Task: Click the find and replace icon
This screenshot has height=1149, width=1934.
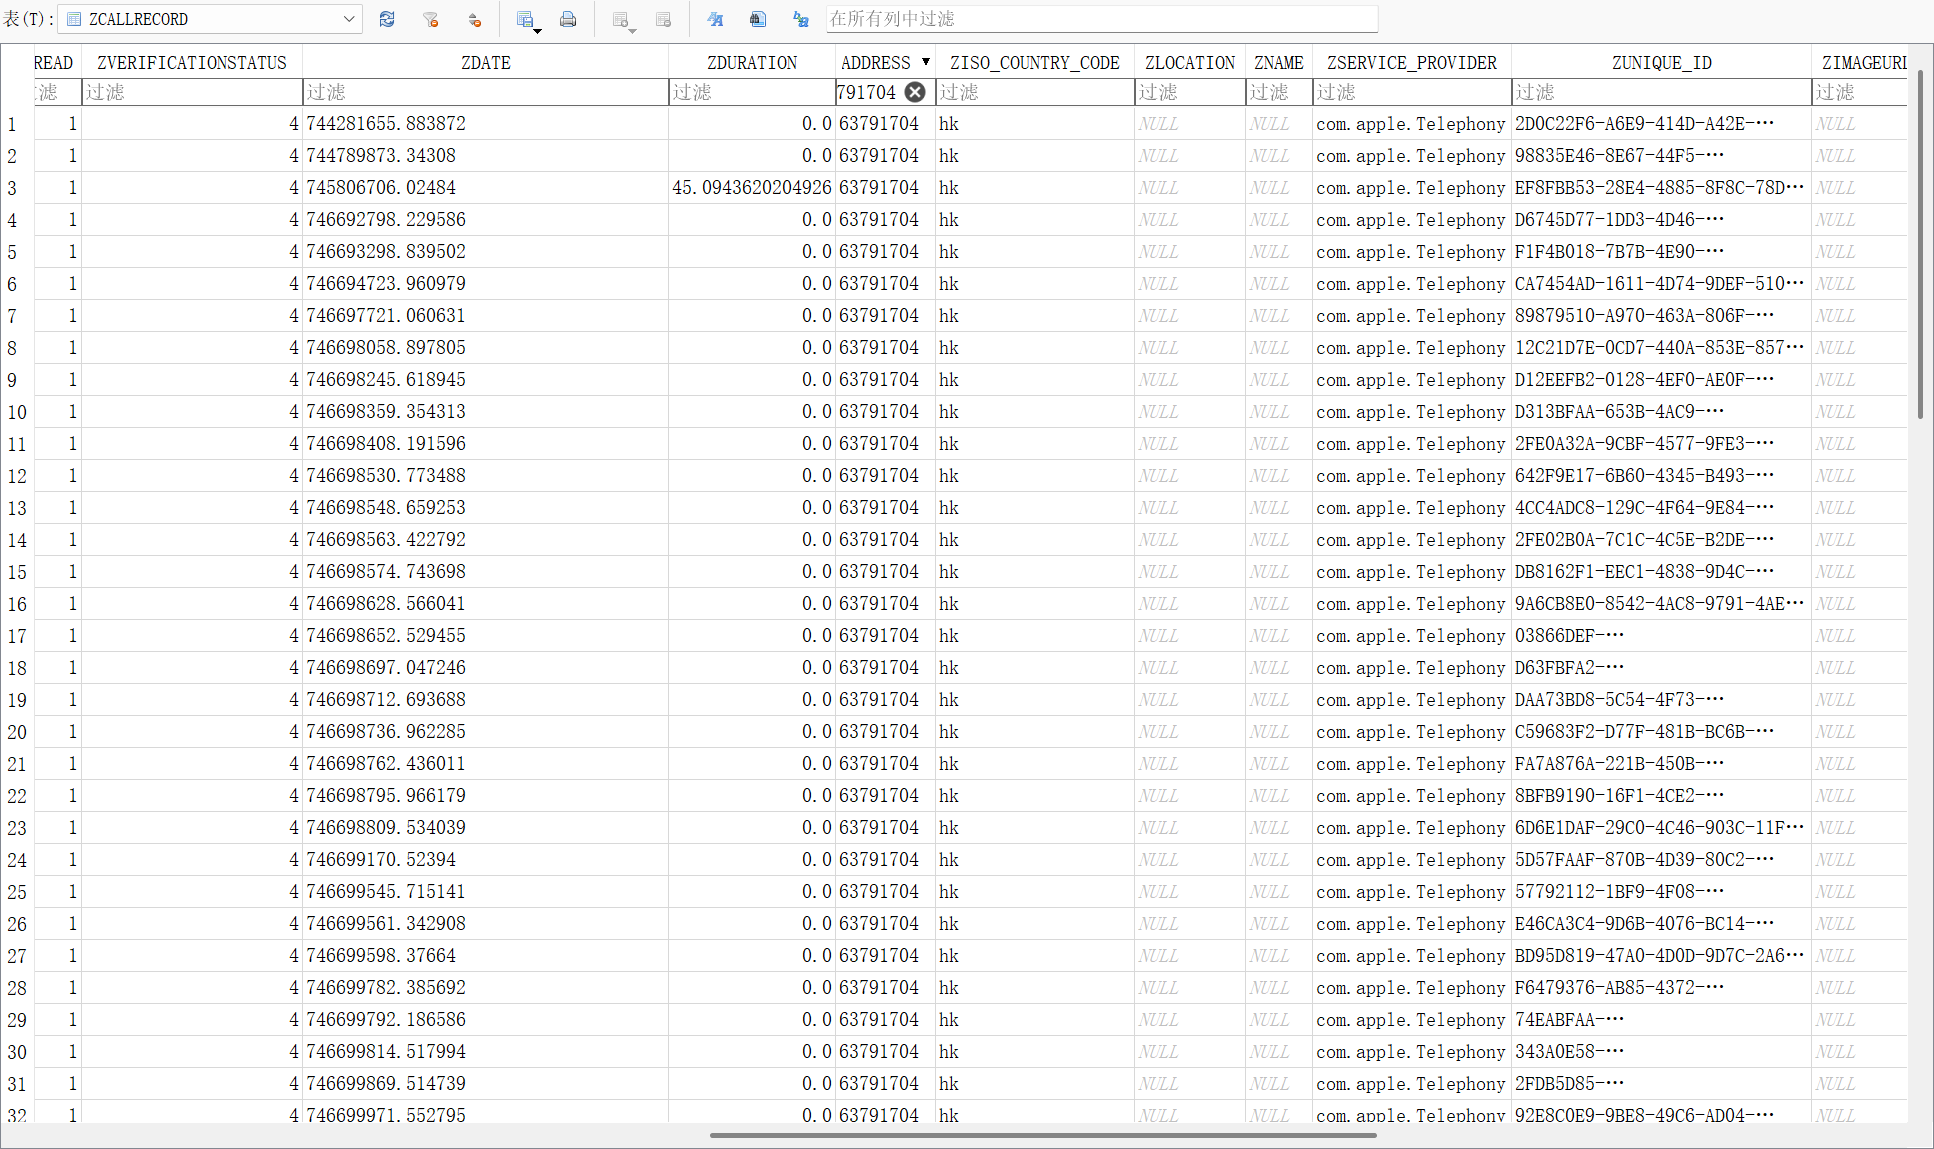Action: pyautogui.click(x=801, y=19)
